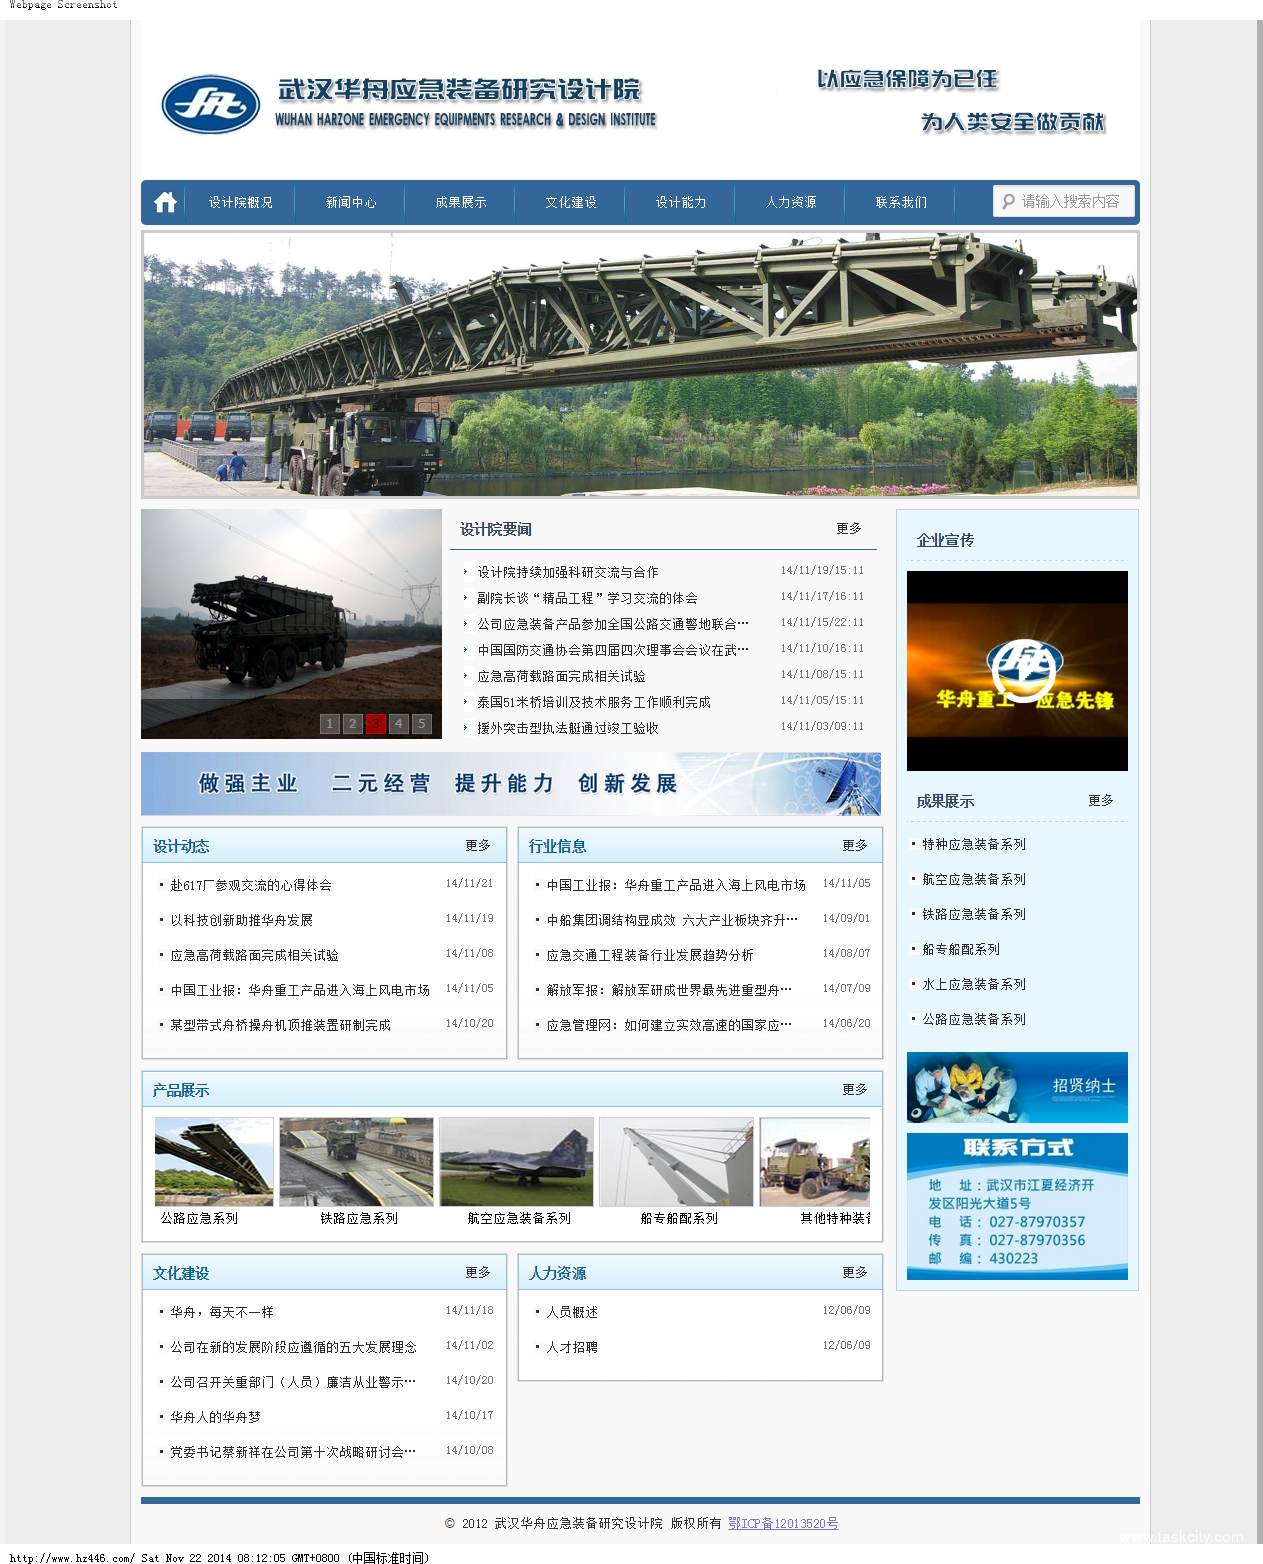Open the 联系我们 navigation menu
1263x1564 pixels.
tap(899, 201)
